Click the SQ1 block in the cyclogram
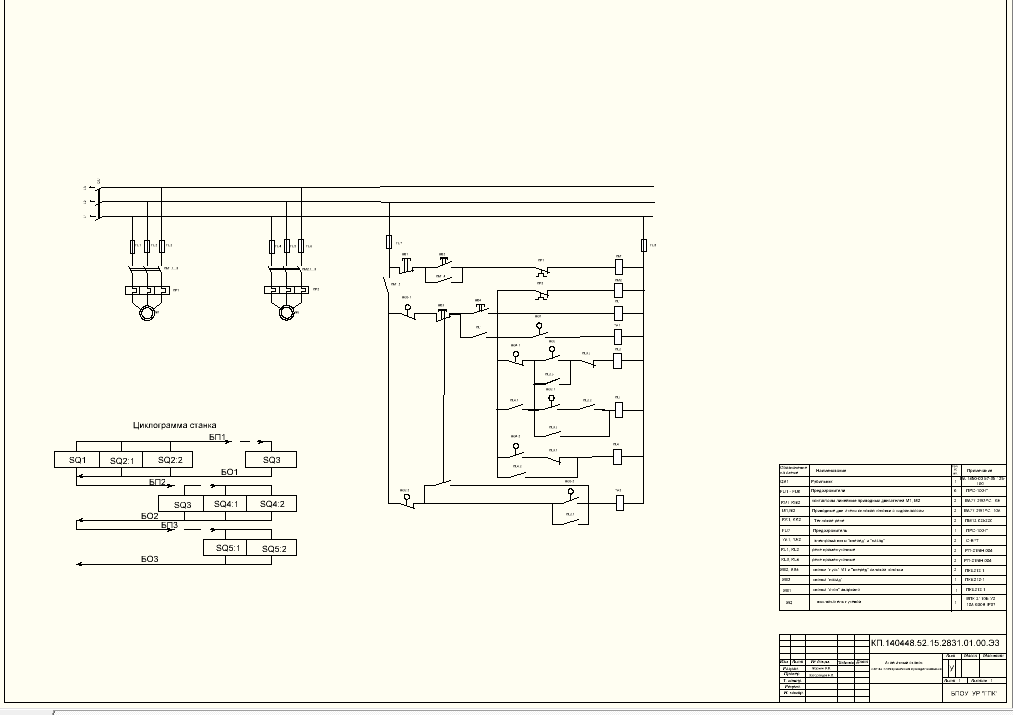1013x715 pixels. tap(77, 460)
